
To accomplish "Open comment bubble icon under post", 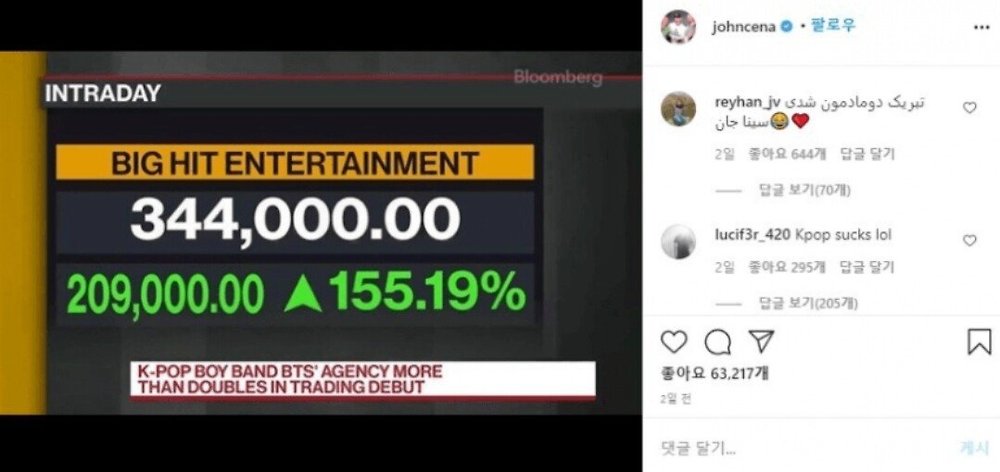I will (717, 342).
